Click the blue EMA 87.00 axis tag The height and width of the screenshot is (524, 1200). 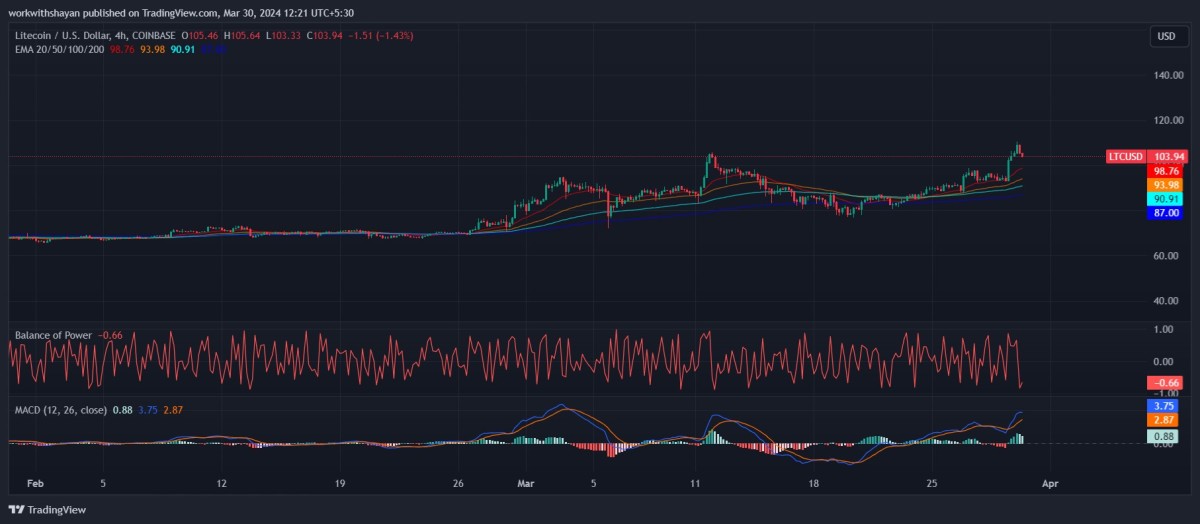[1166, 213]
